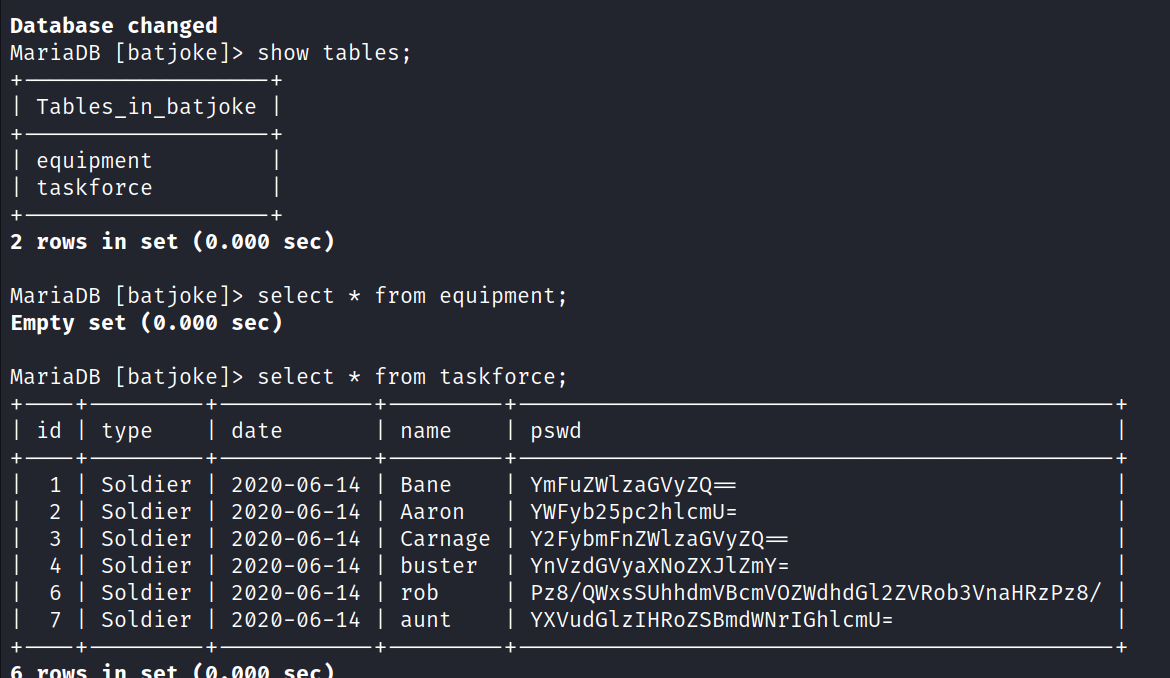The image size is (1170, 678).
Task: Click the Tables_in_batjoke column header
Action: tap(146, 107)
